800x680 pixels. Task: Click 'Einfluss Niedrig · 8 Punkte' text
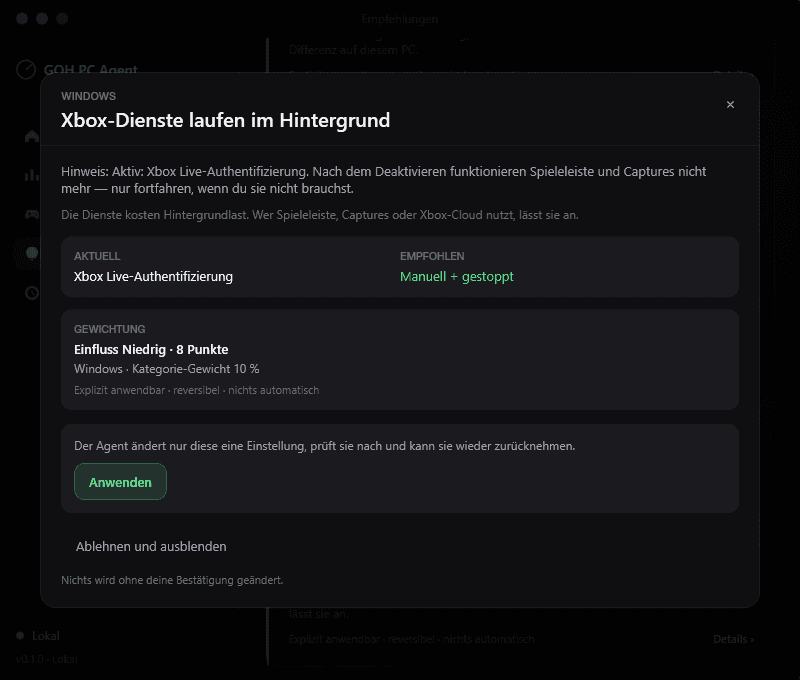pyautogui.click(x=151, y=349)
